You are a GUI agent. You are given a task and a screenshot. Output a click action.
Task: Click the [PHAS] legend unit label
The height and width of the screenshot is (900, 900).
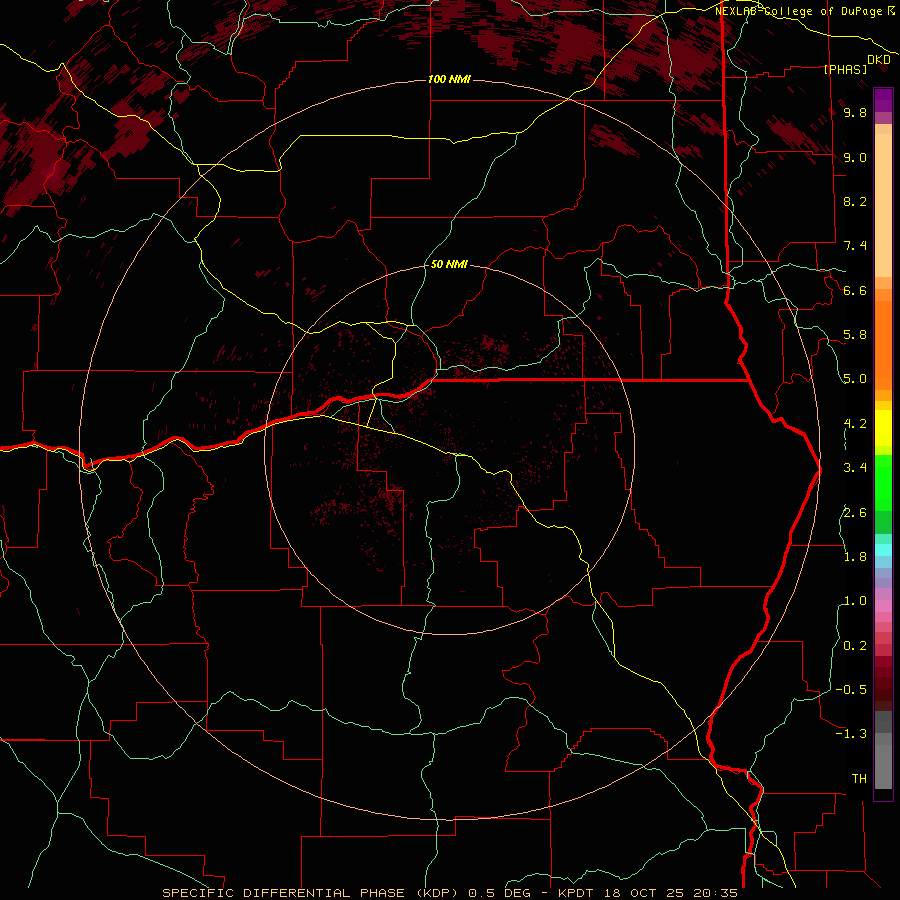(x=845, y=69)
